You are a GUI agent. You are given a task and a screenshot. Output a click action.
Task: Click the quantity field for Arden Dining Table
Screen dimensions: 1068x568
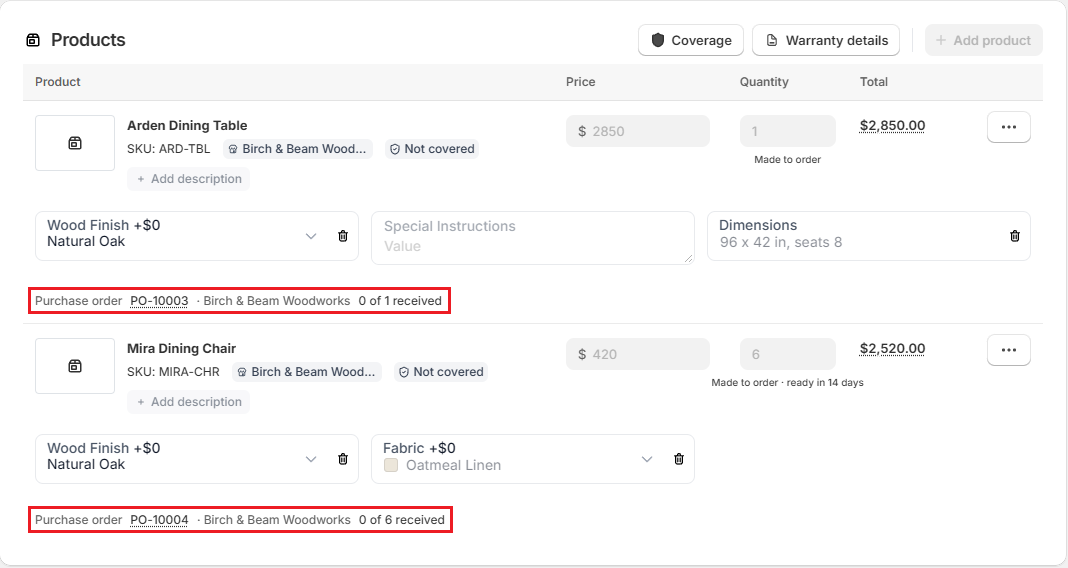click(787, 131)
